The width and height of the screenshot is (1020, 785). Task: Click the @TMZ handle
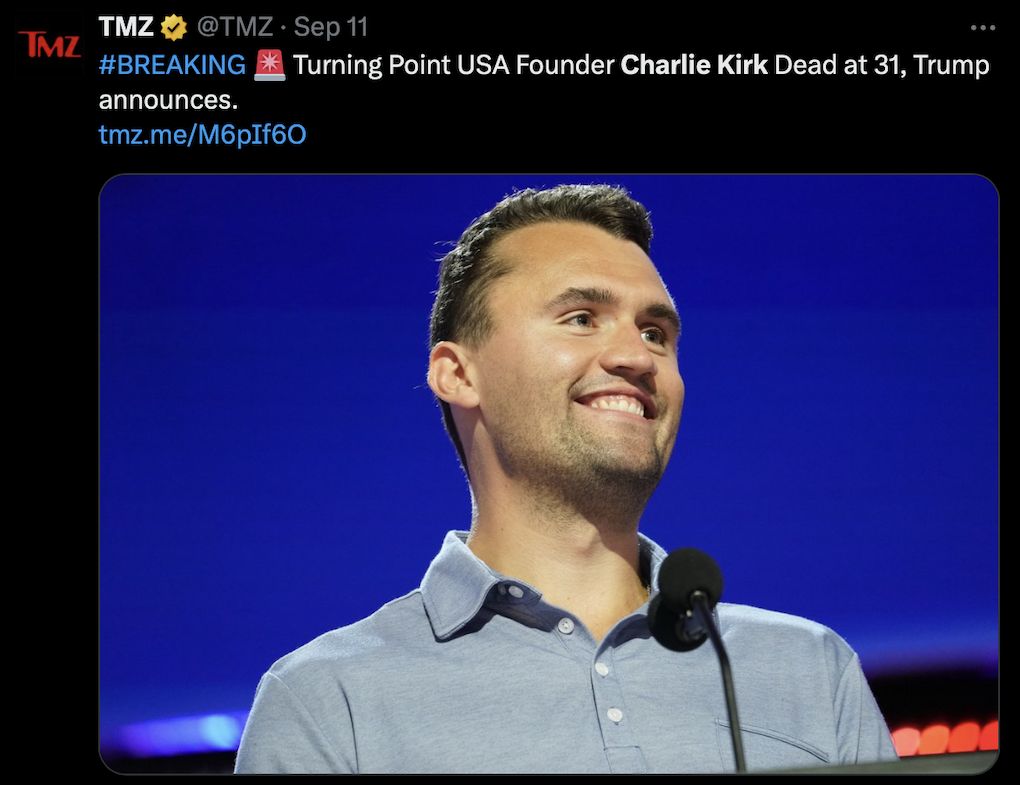point(235,27)
